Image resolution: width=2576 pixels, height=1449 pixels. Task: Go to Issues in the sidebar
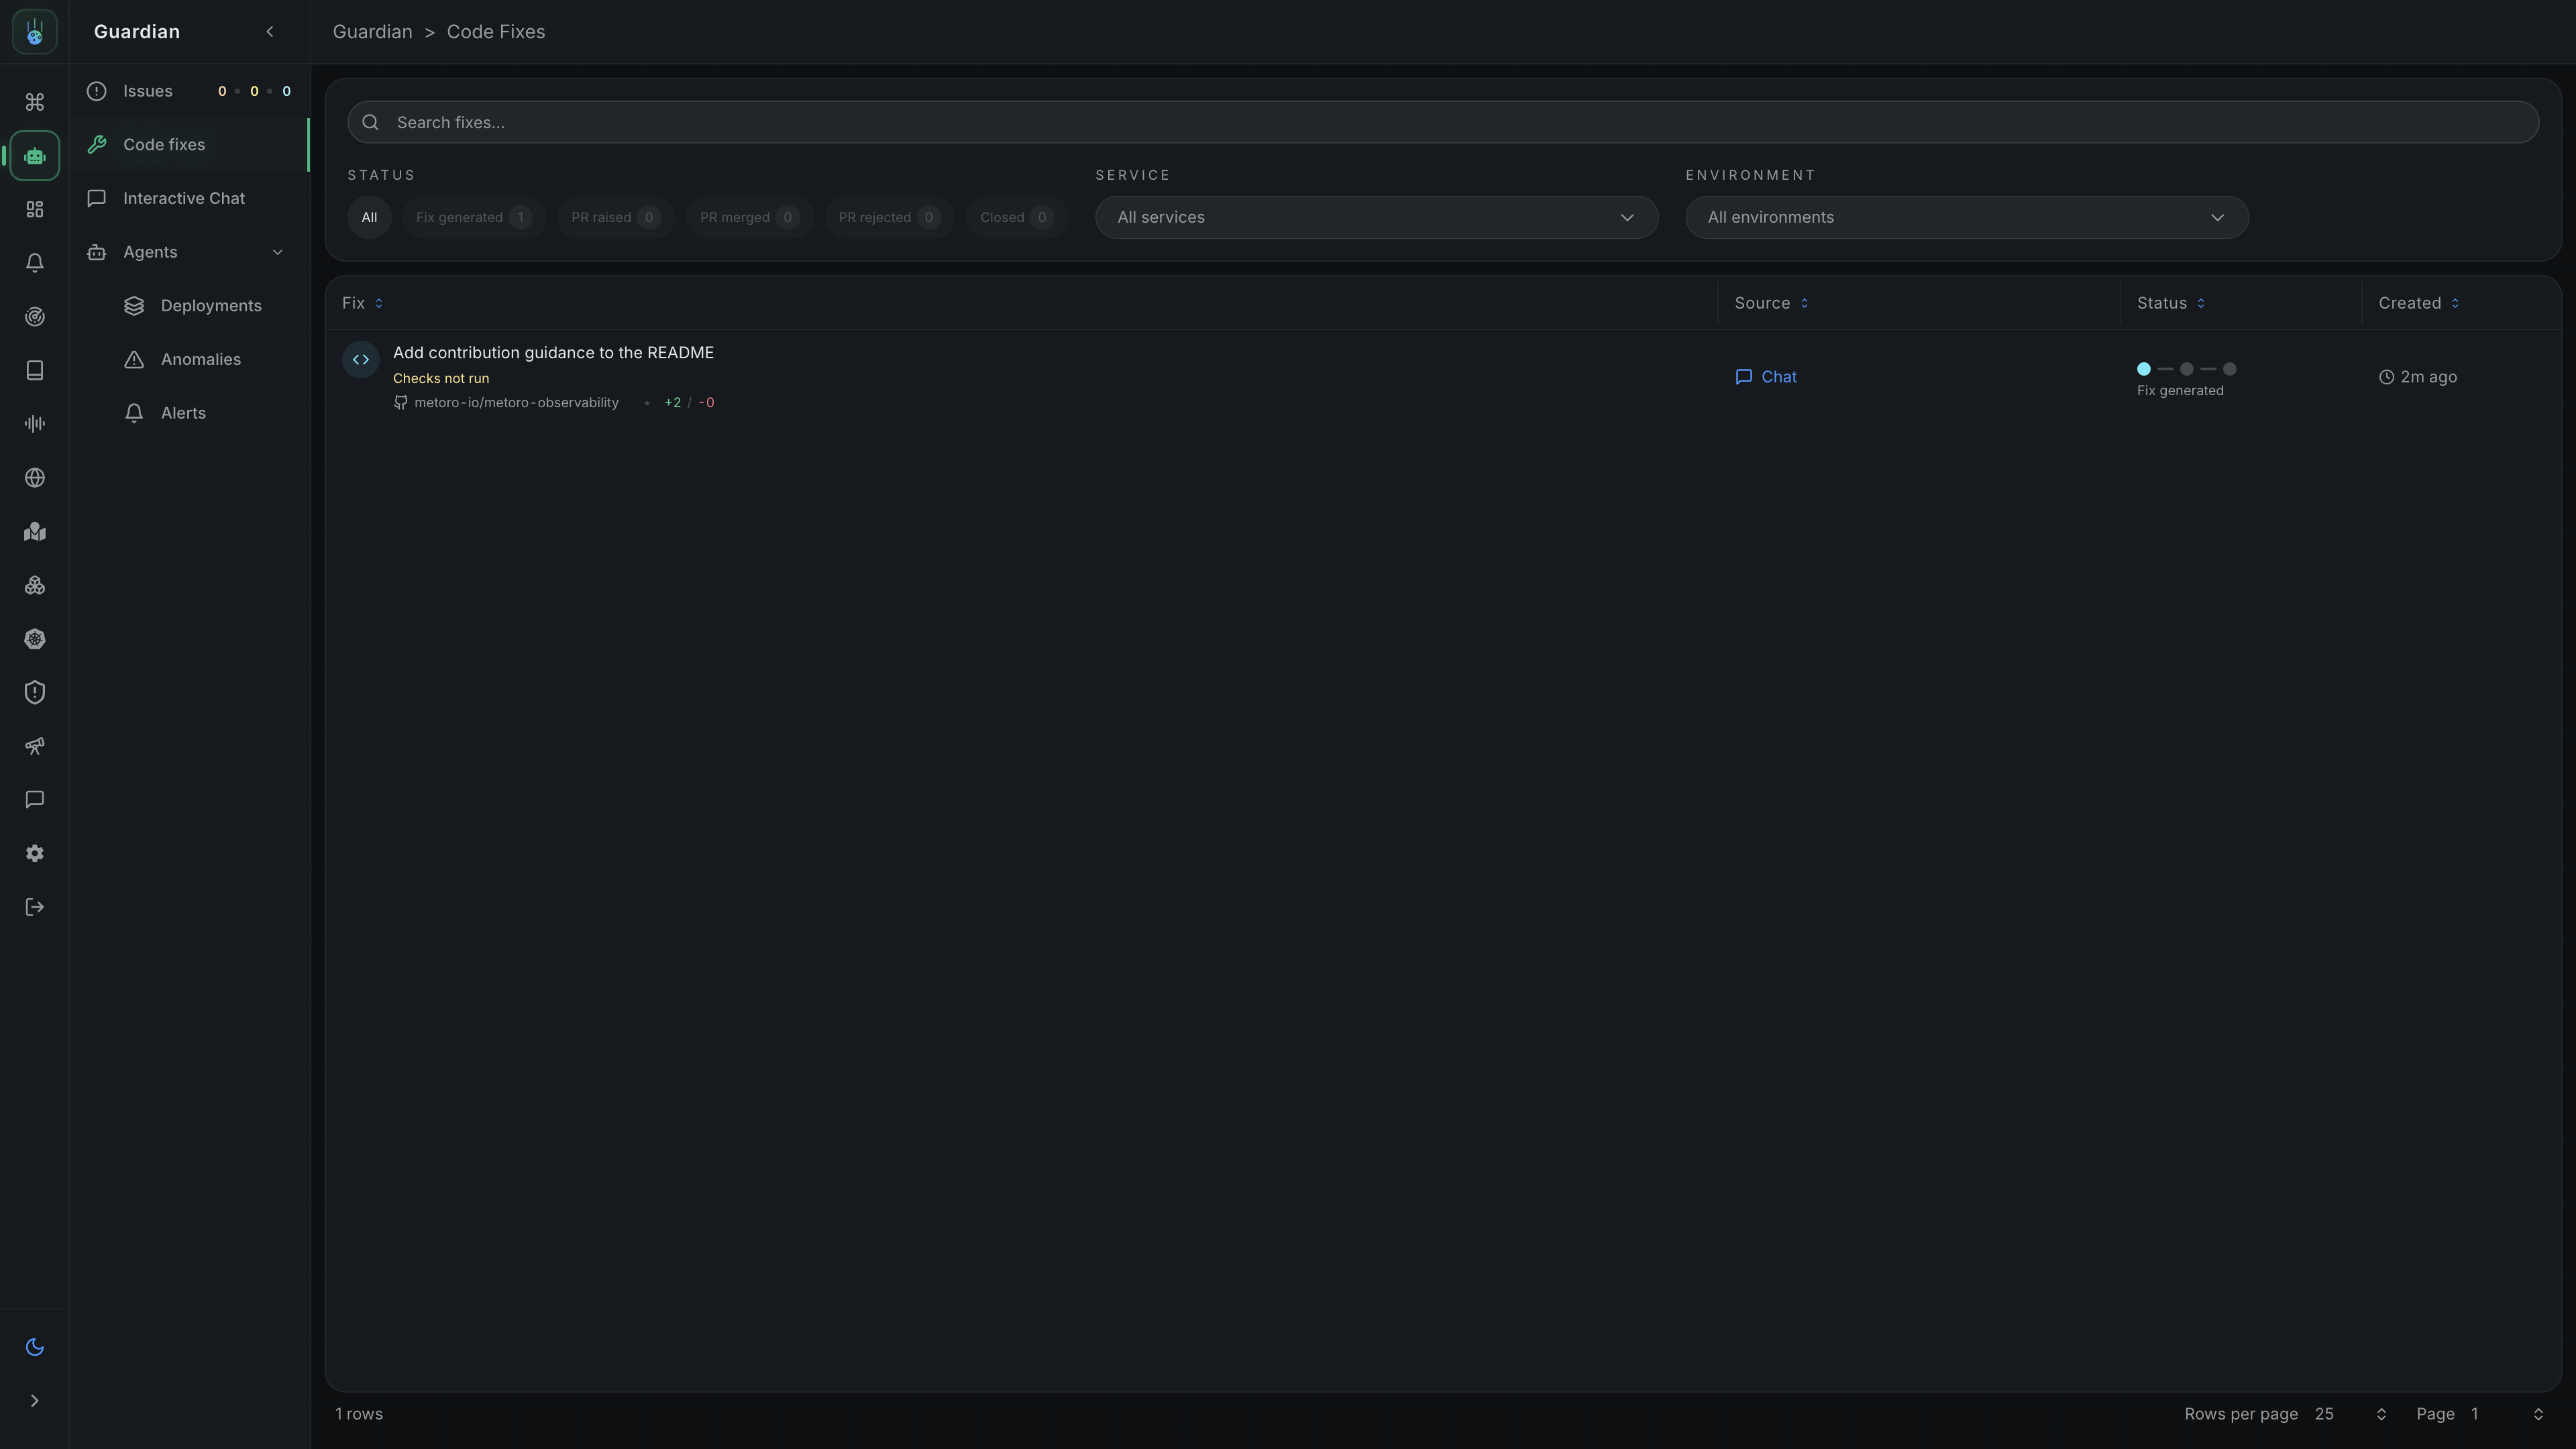(x=189, y=91)
